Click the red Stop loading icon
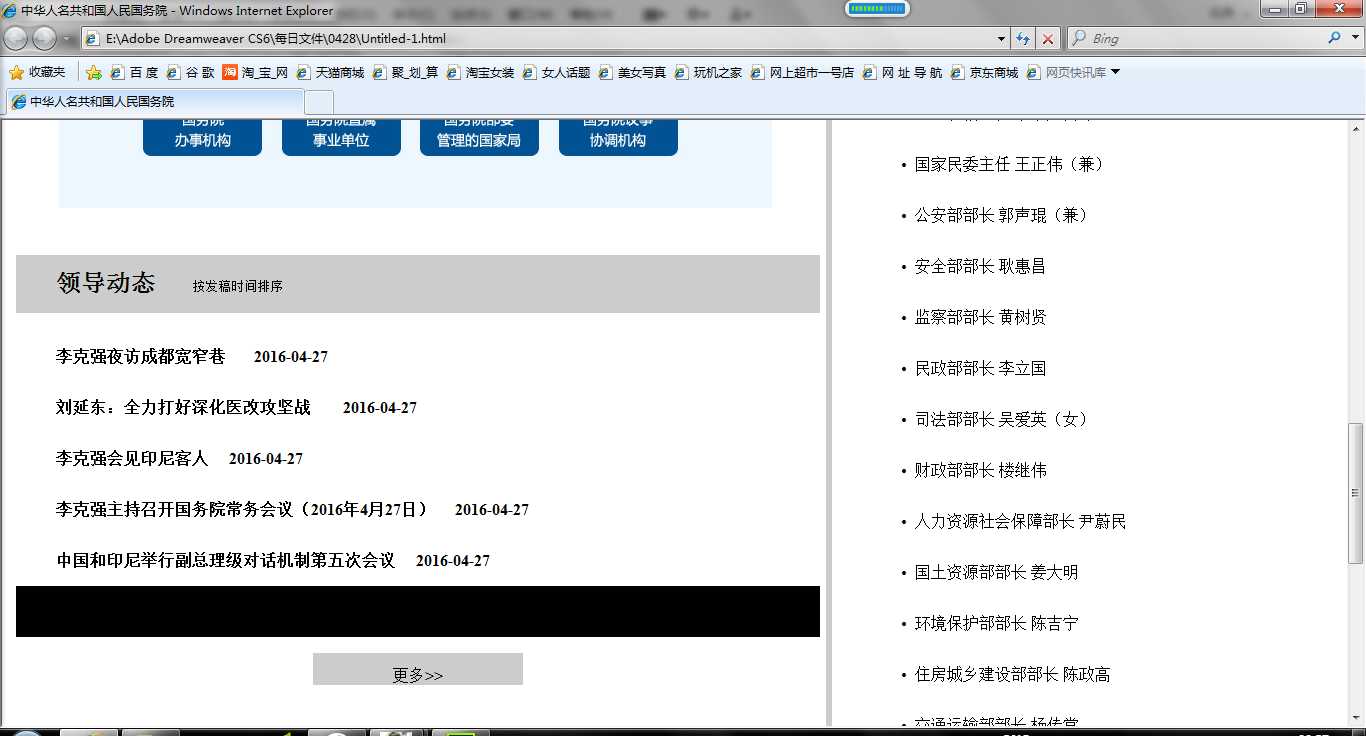This screenshot has width=1366, height=736. (x=1047, y=39)
